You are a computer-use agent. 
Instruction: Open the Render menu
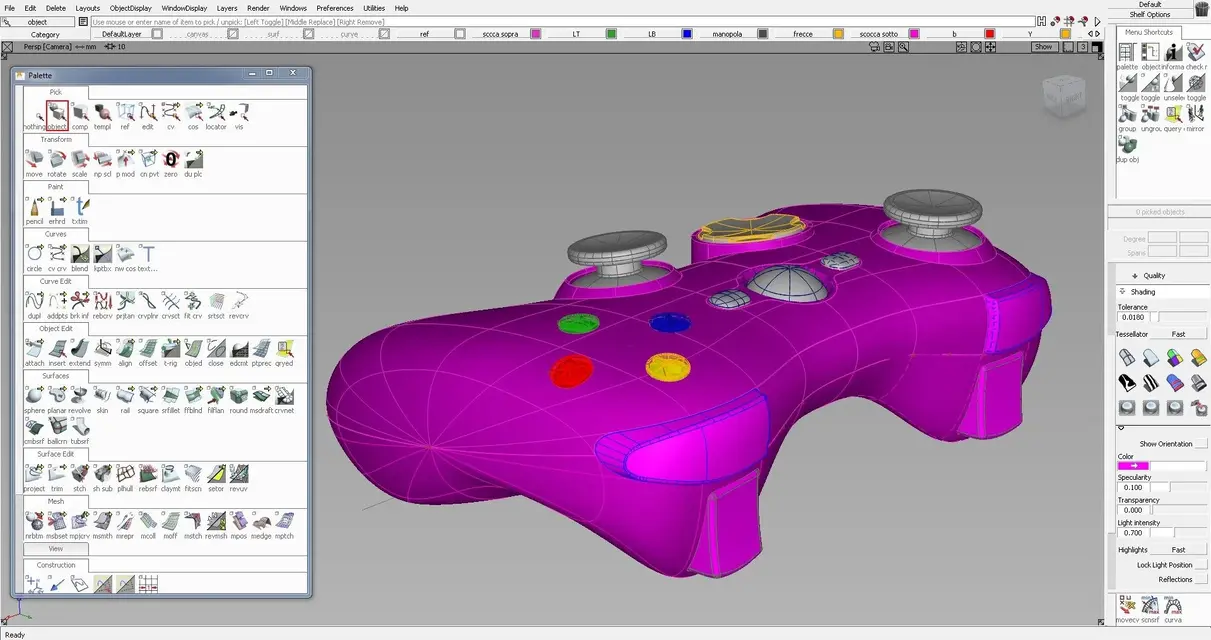(x=258, y=8)
